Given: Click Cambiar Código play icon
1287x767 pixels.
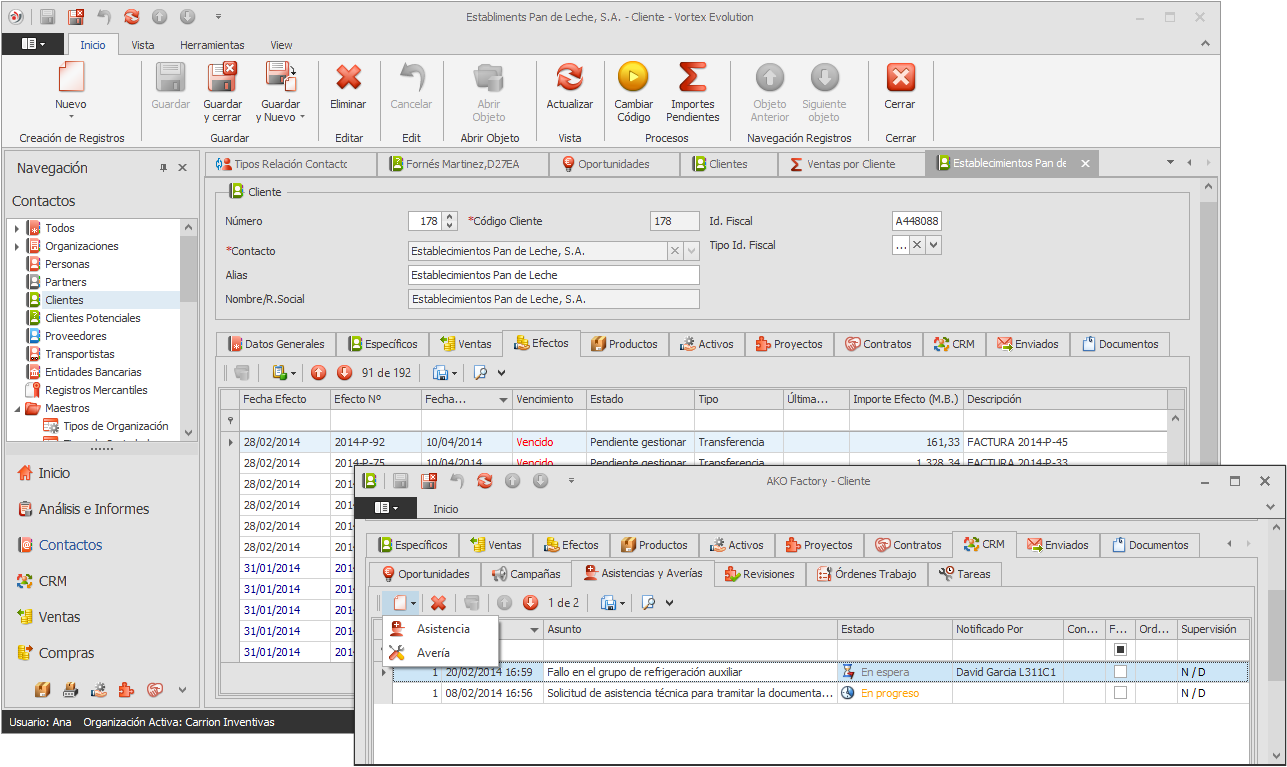Looking at the screenshot, I should [x=633, y=78].
